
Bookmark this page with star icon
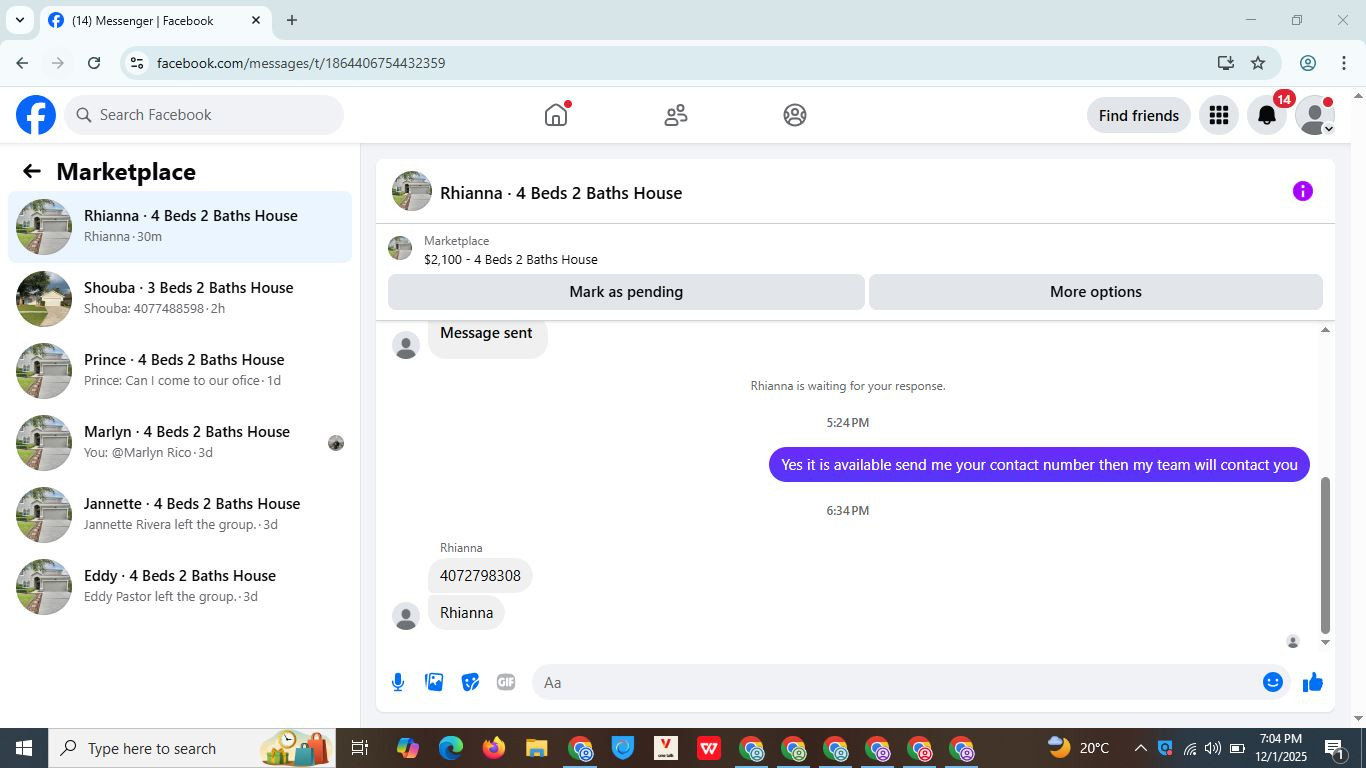click(x=1258, y=63)
